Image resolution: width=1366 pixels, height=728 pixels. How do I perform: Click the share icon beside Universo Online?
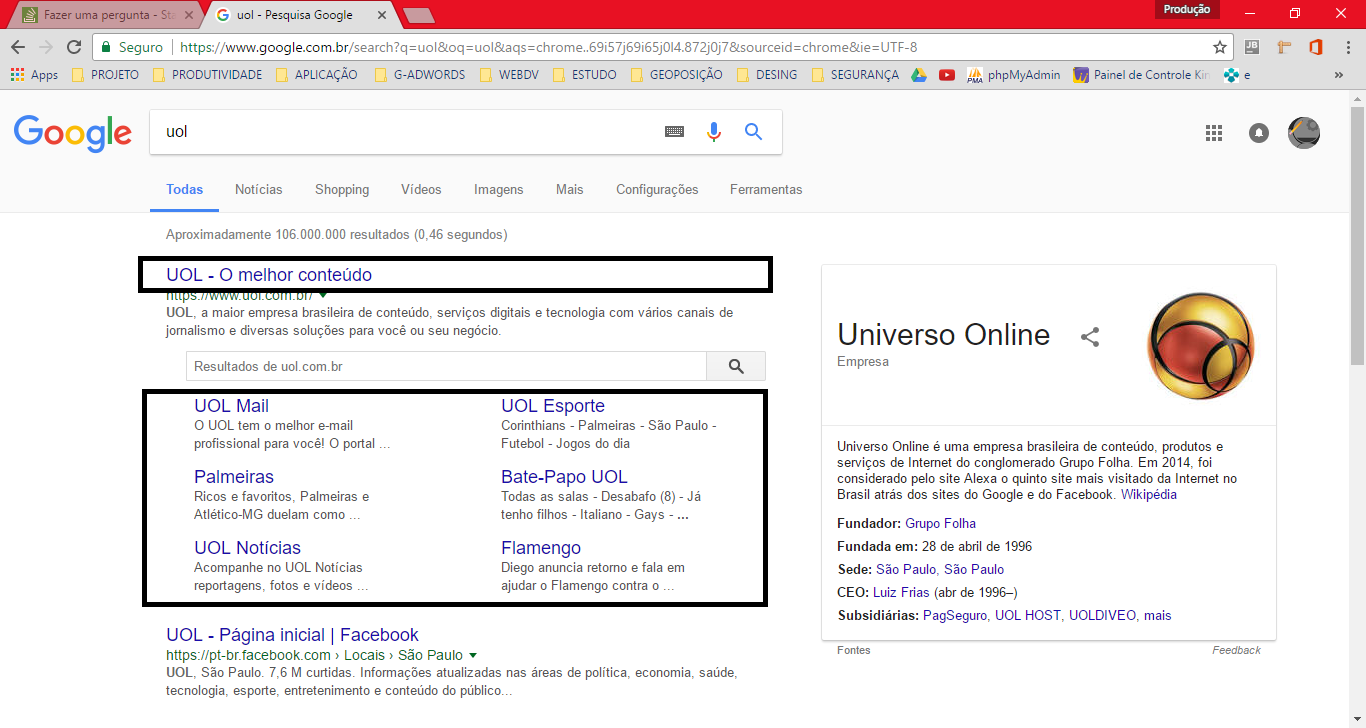pos(1090,337)
